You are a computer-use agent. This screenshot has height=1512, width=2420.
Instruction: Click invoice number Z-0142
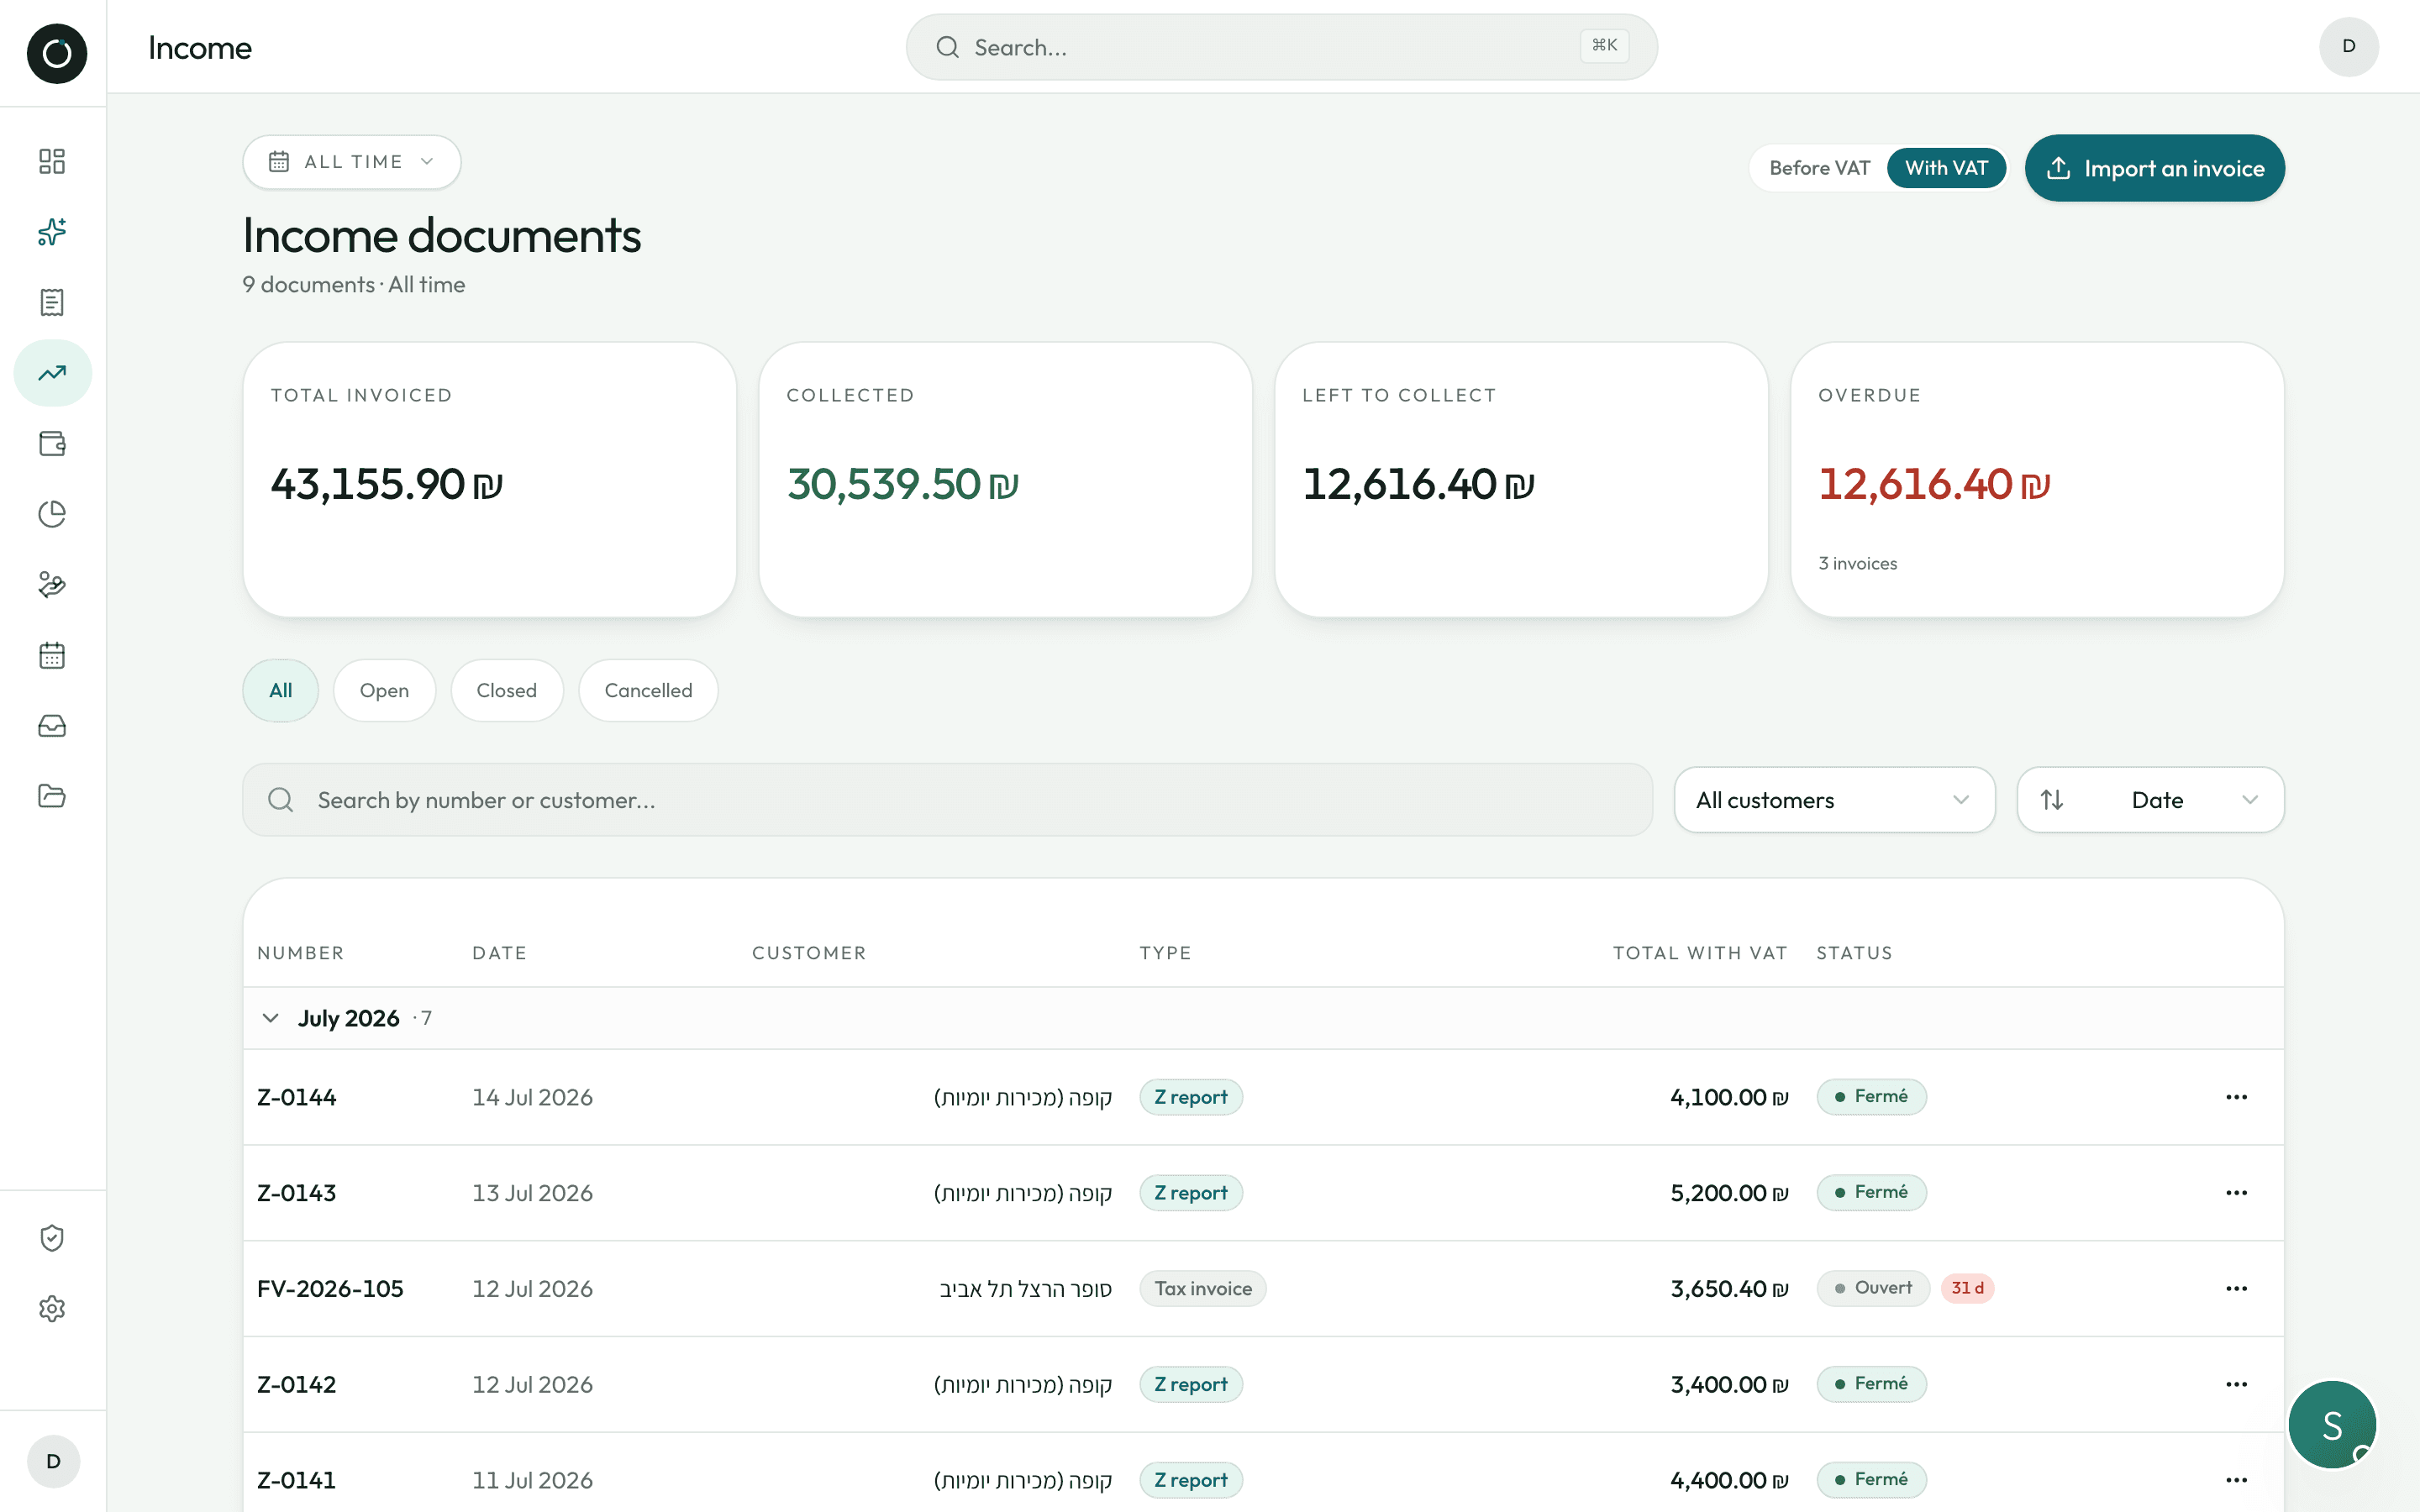296,1385
